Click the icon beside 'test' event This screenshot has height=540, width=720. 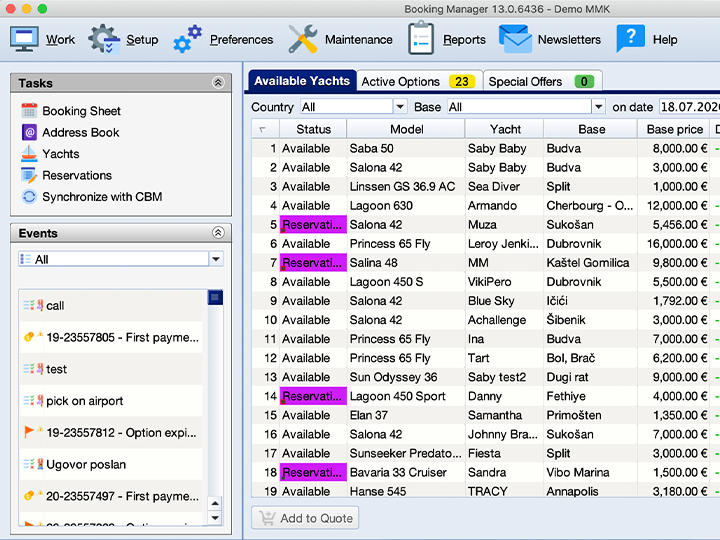click(x=34, y=369)
